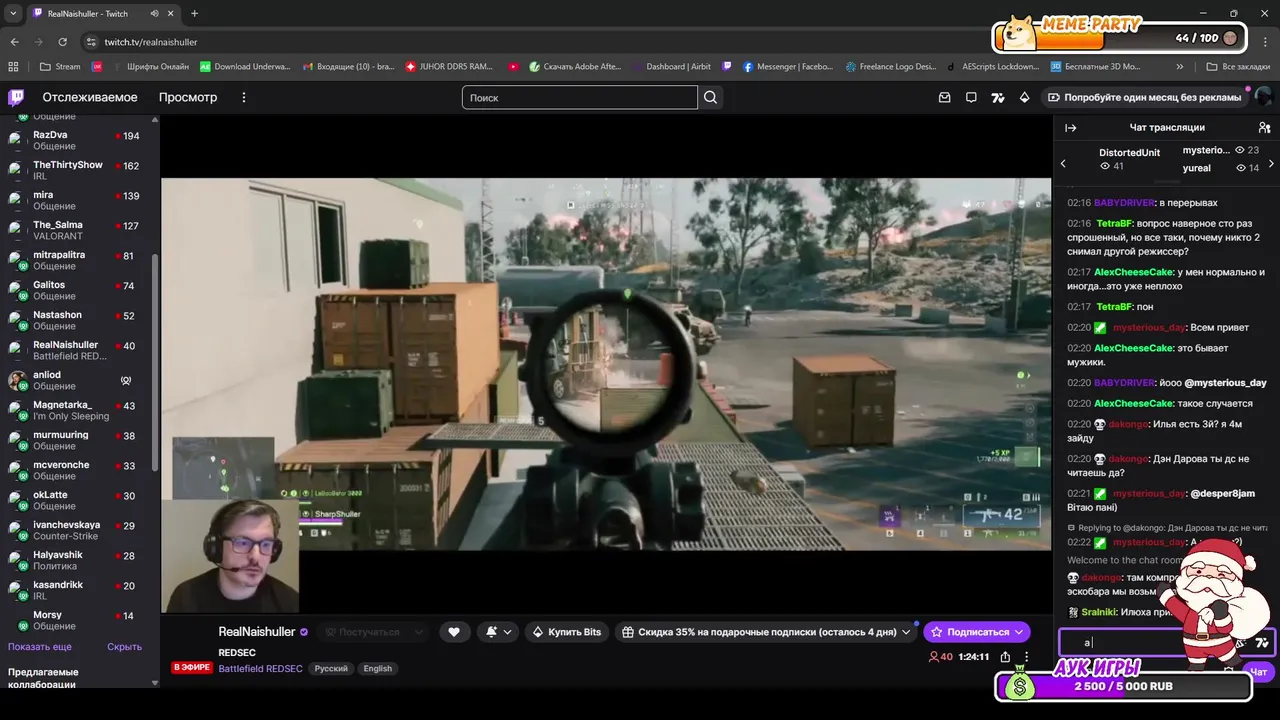This screenshot has height=720, width=1280.
Task: Open the share icon under the stream
Action: point(1005,657)
